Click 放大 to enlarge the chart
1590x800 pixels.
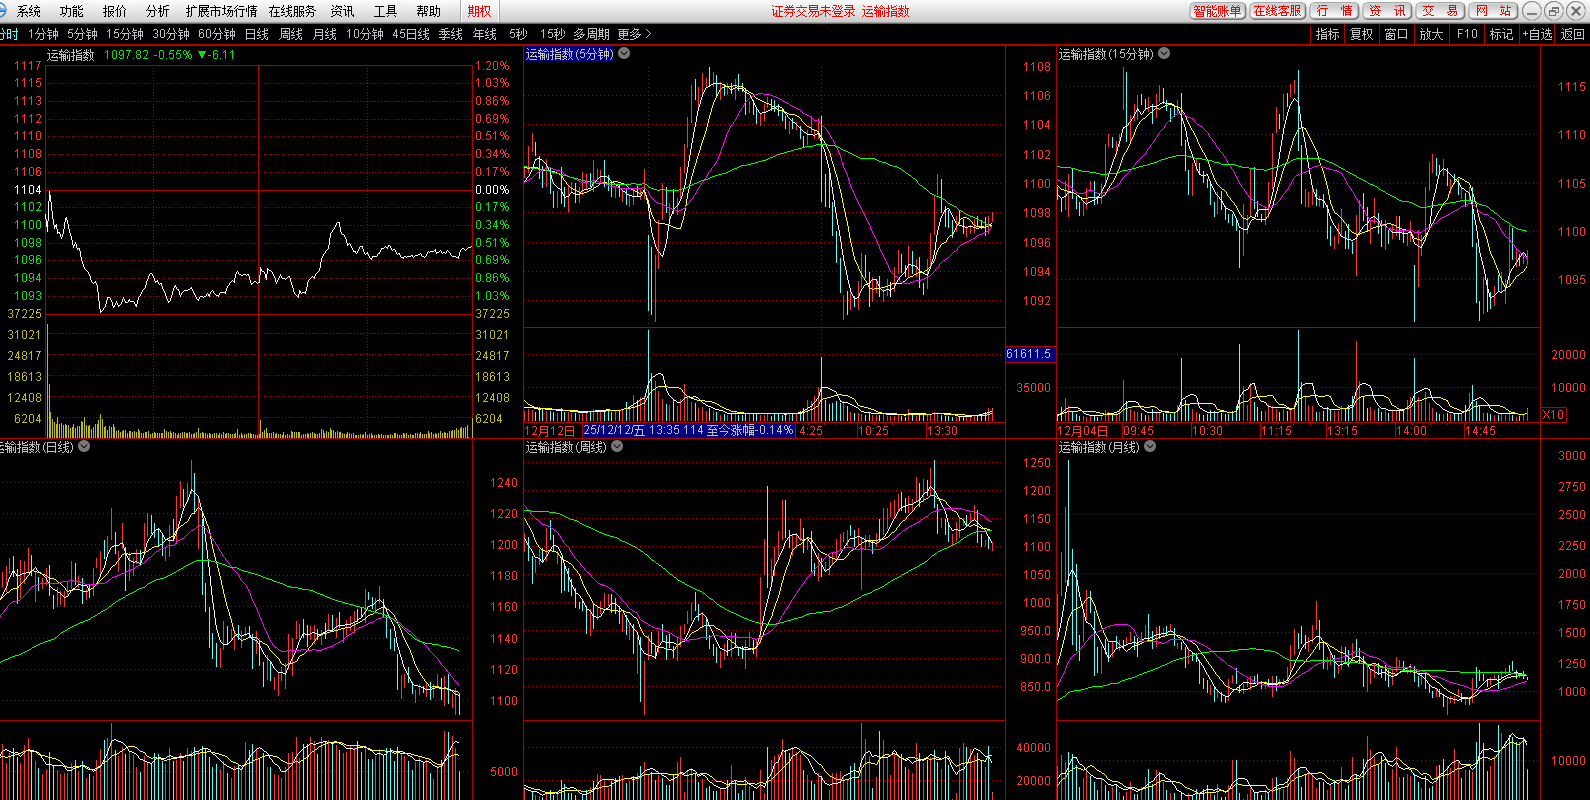coord(1431,34)
